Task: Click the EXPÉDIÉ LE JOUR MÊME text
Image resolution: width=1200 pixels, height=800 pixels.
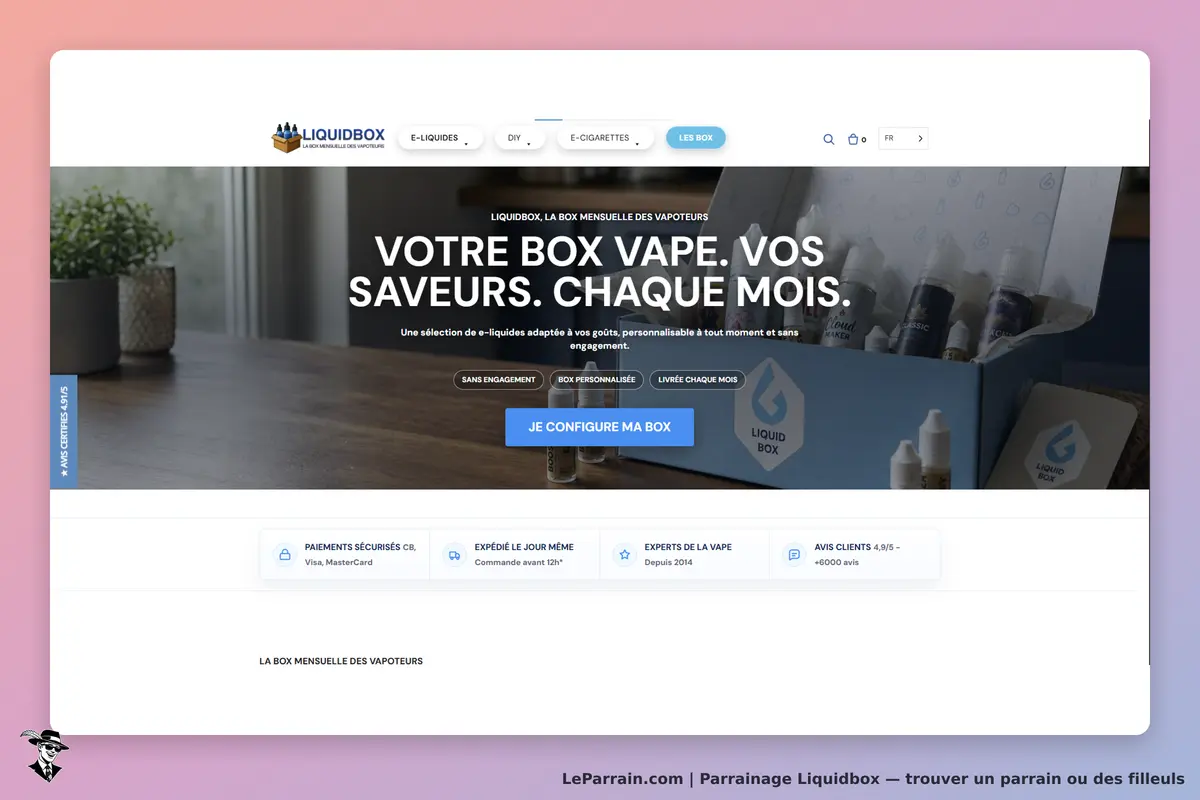Action: (x=524, y=547)
